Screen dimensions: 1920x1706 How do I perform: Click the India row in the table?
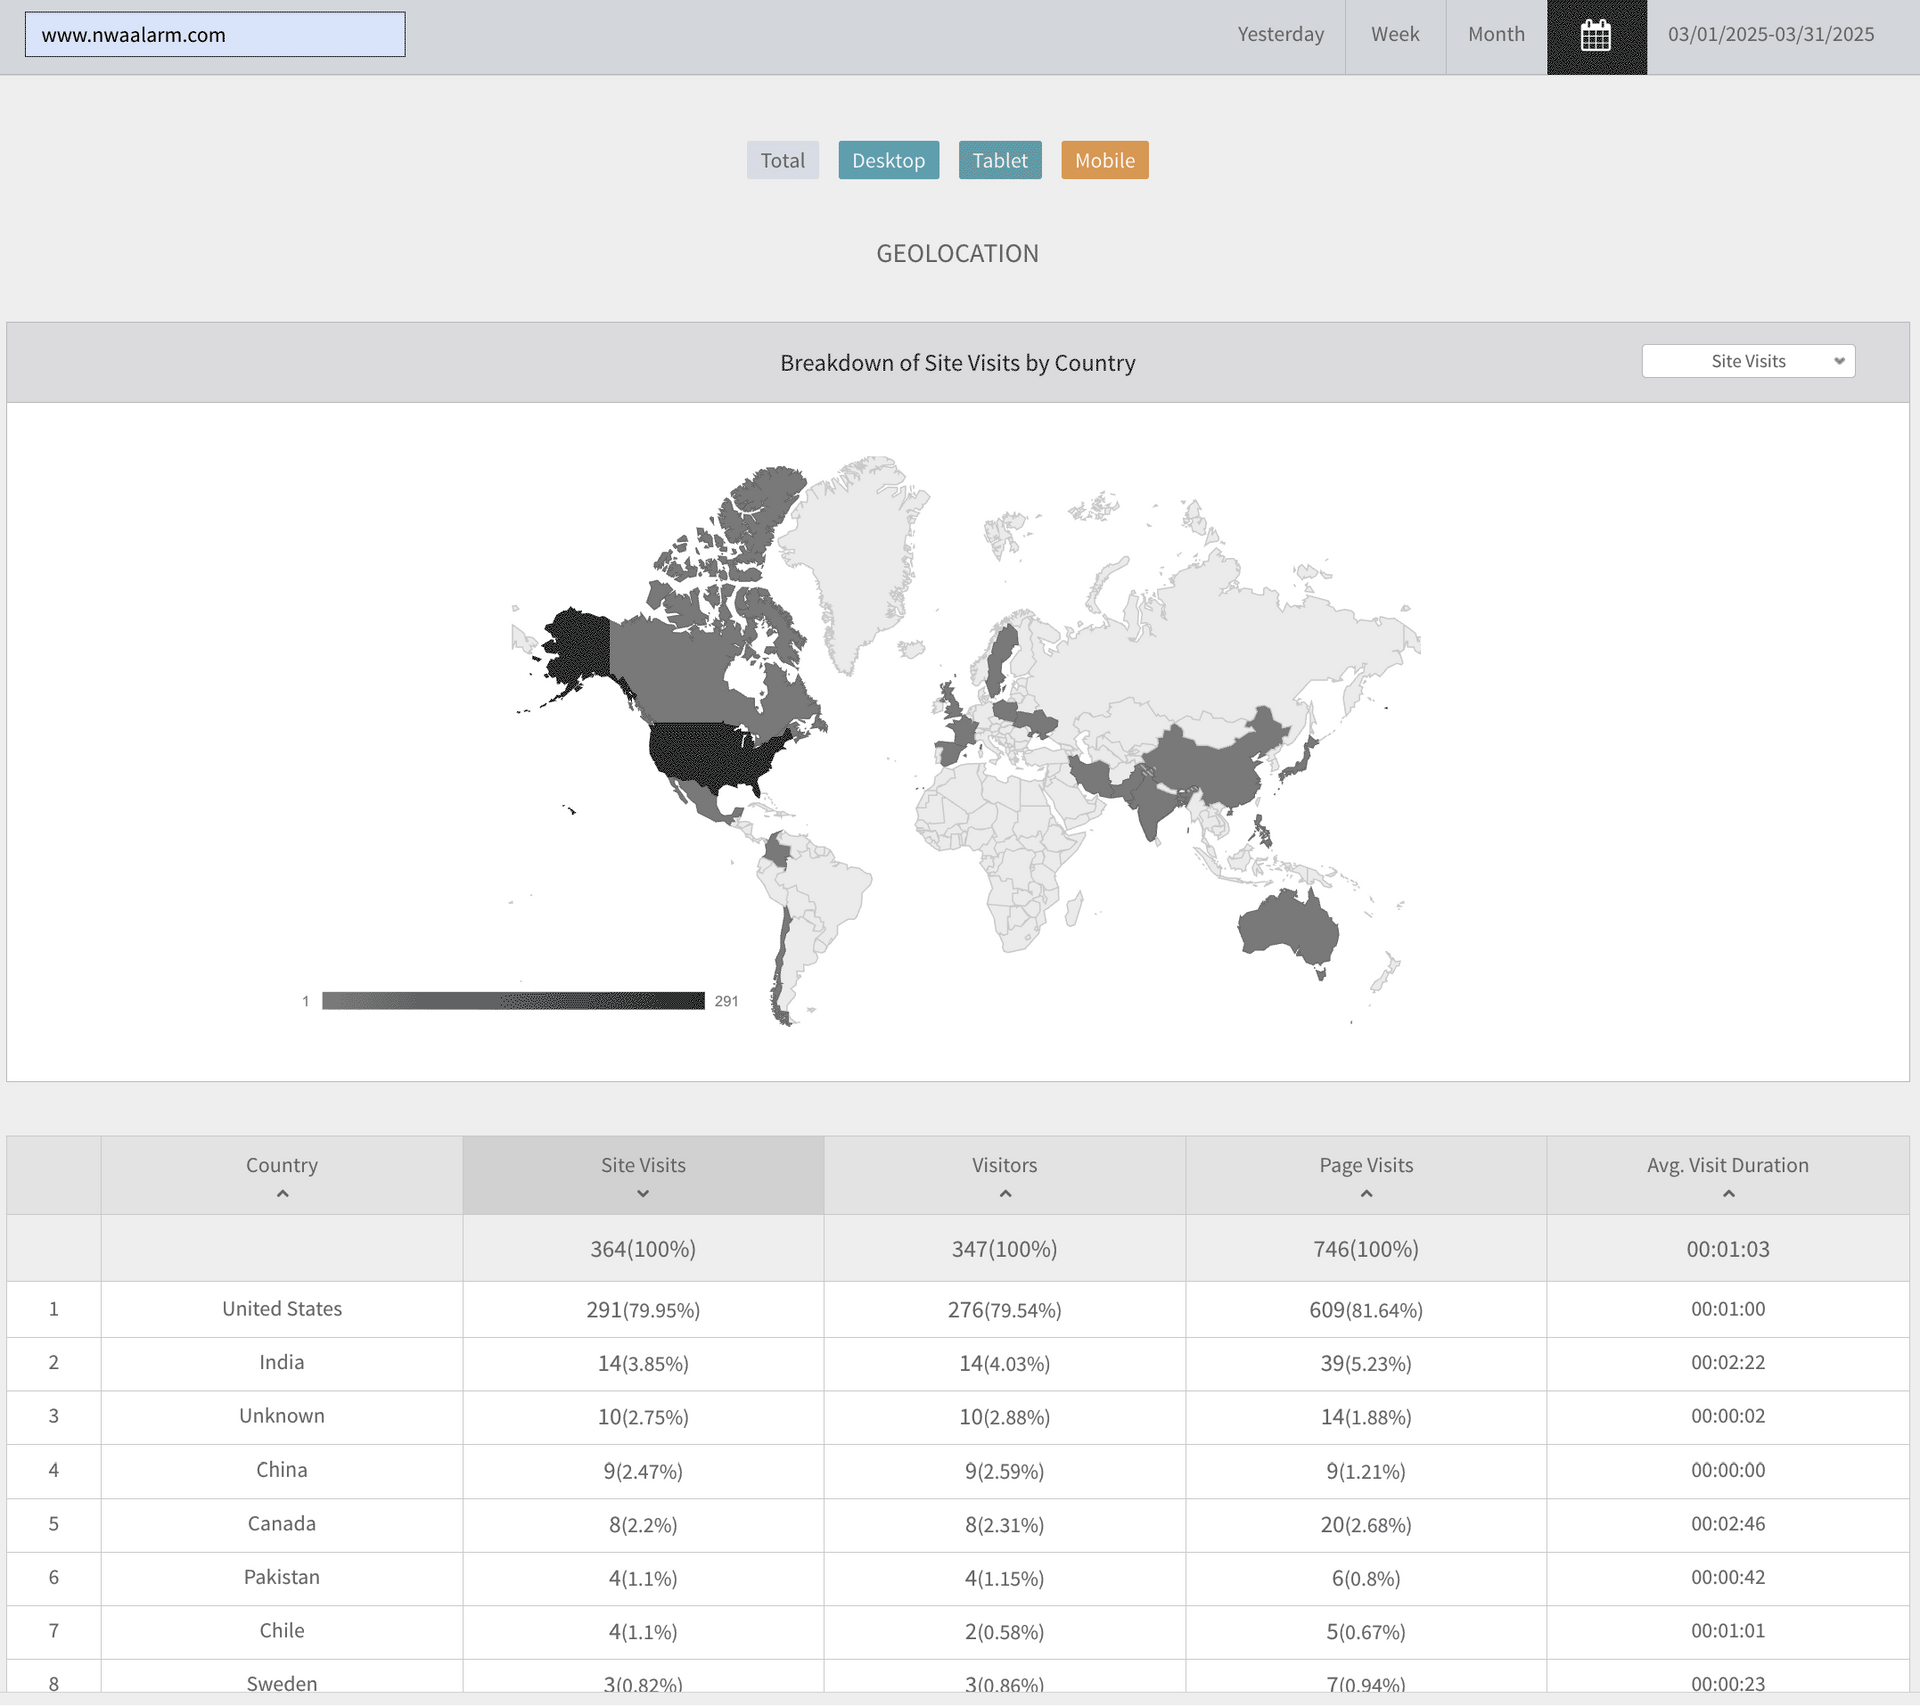(x=282, y=1363)
